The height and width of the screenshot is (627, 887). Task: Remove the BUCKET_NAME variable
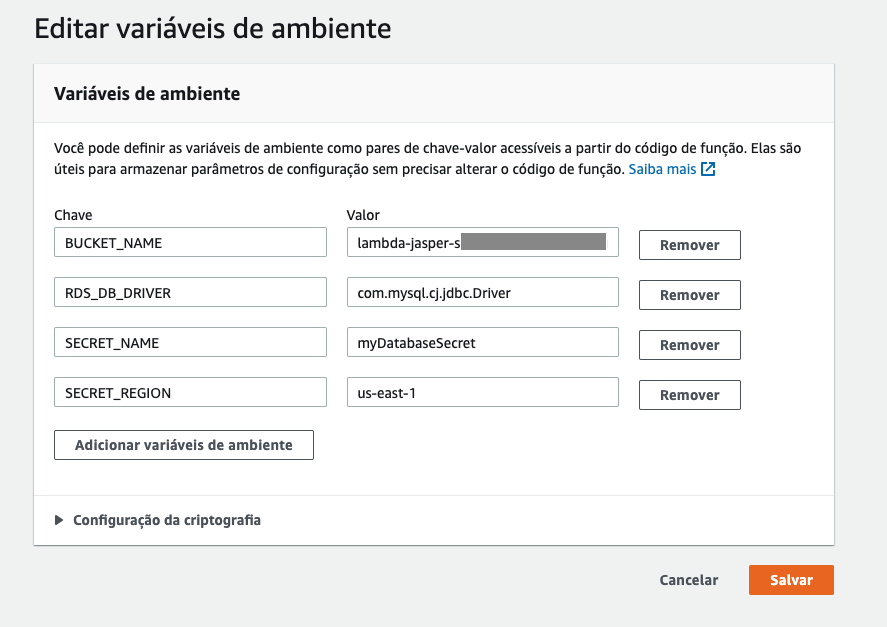coord(689,245)
